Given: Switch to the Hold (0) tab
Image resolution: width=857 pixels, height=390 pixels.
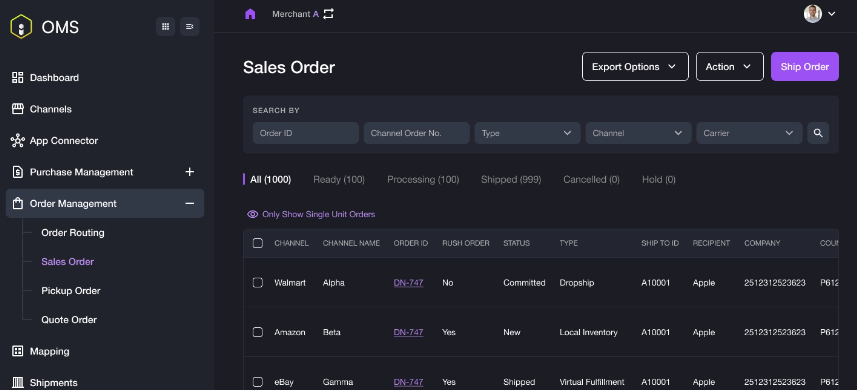Looking at the screenshot, I should point(659,179).
